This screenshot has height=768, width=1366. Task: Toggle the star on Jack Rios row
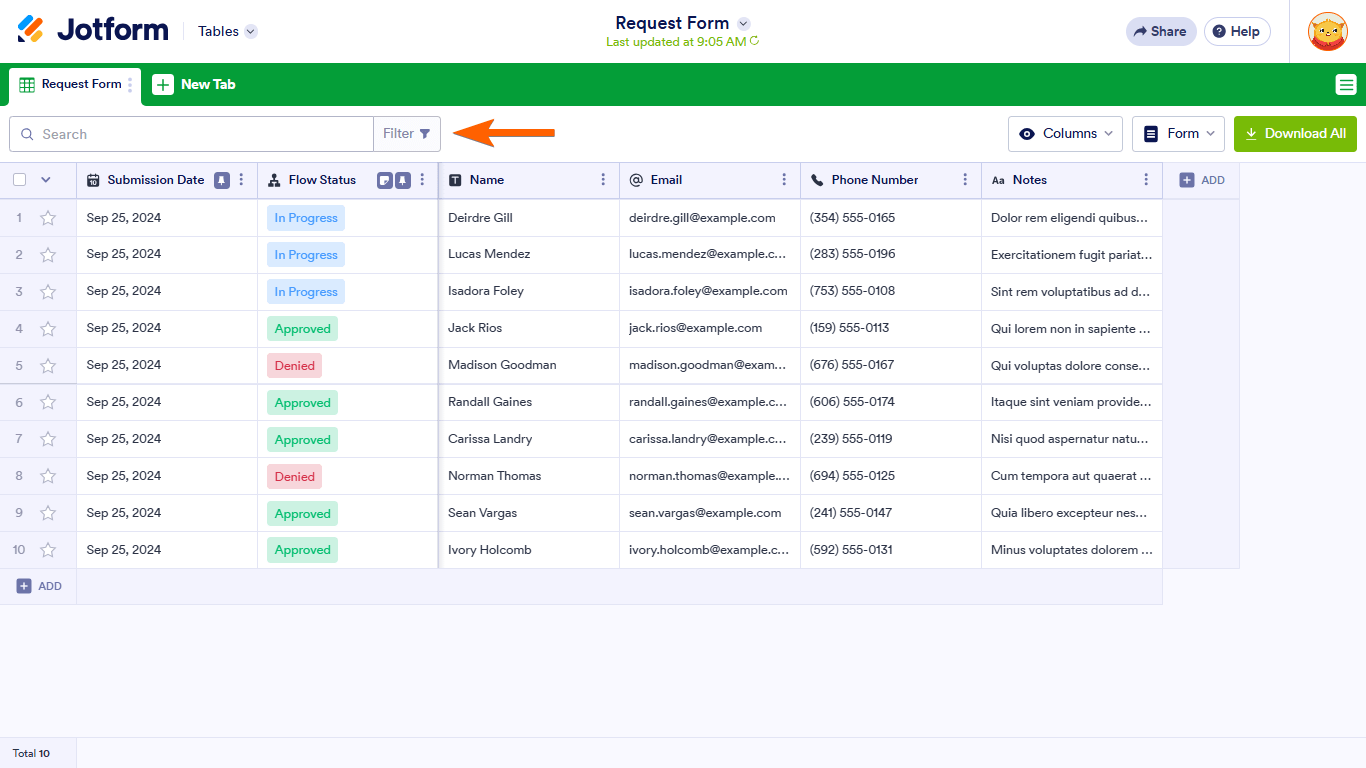click(48, 329)
